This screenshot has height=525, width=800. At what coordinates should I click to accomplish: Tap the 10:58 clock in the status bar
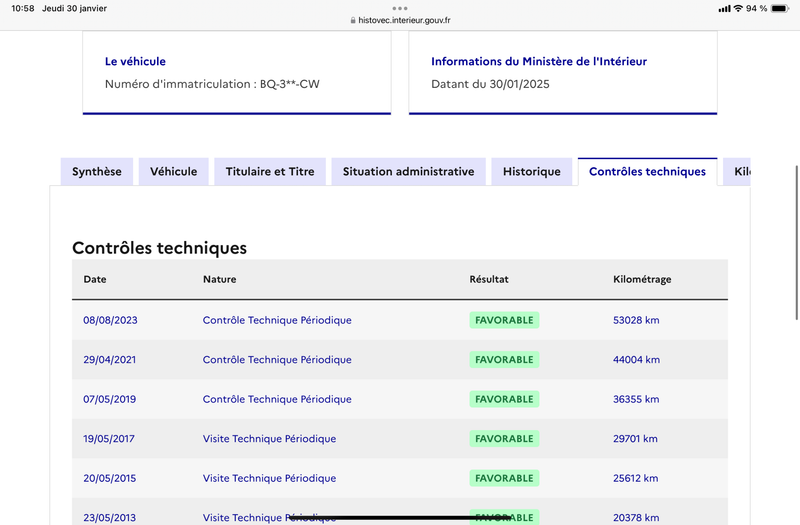[x=22, y=9]
